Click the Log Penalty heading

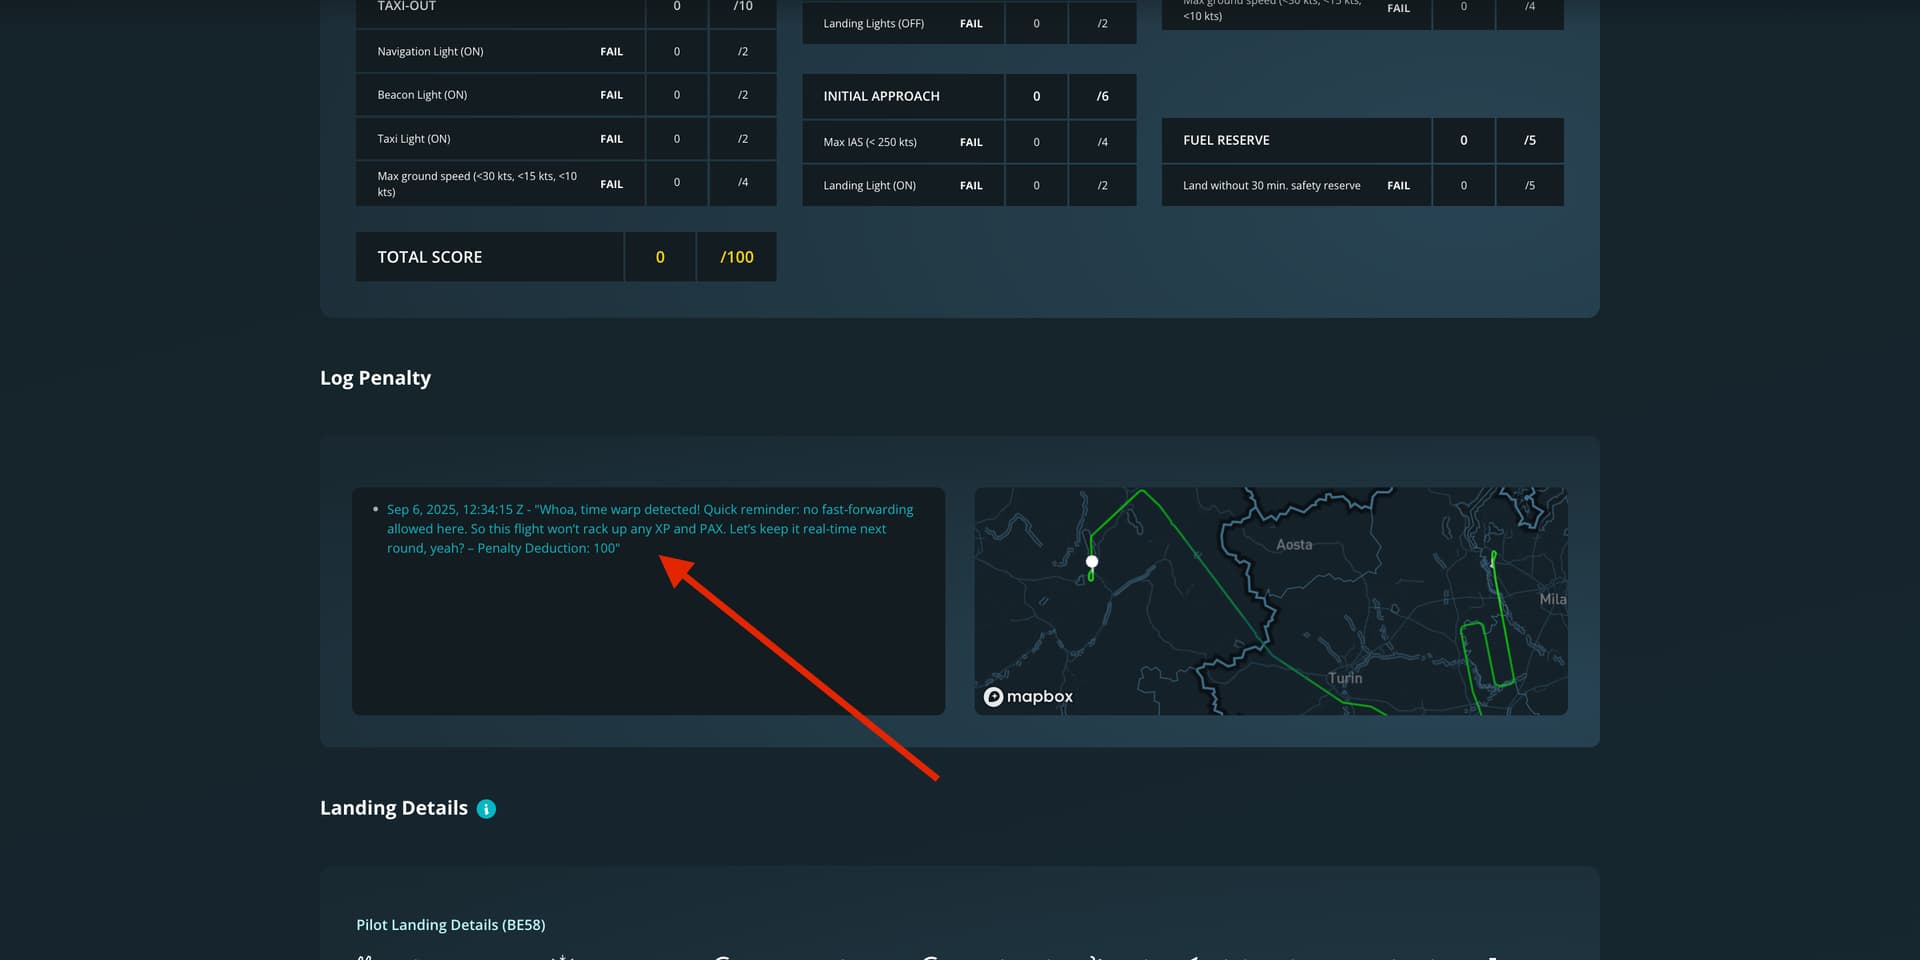(375, 378)
